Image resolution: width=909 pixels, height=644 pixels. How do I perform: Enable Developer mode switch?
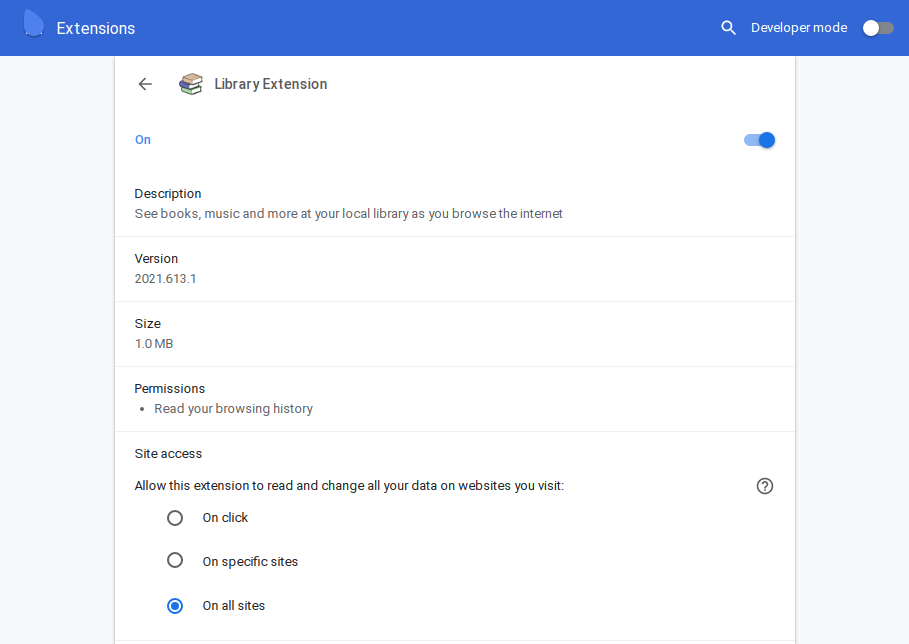click(878, 28)
